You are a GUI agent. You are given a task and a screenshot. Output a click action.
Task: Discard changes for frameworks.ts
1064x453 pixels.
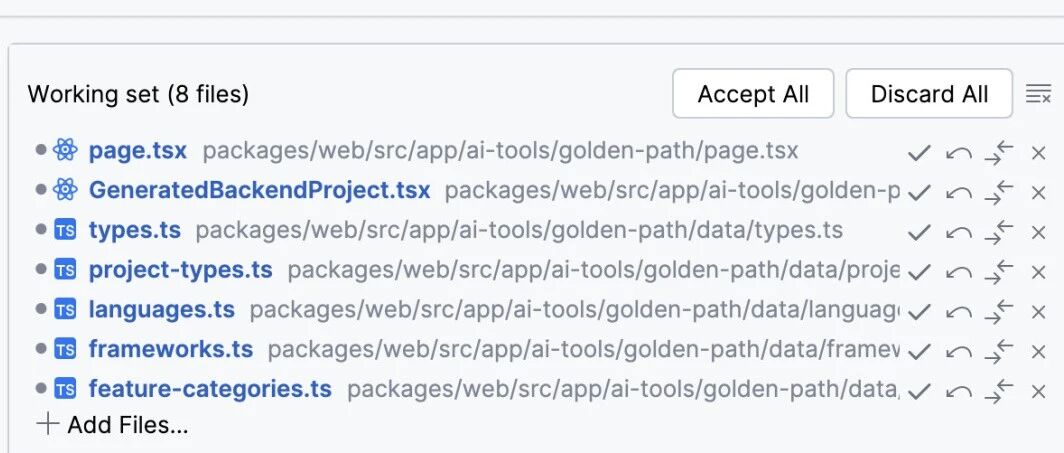[x=958, y=351]
